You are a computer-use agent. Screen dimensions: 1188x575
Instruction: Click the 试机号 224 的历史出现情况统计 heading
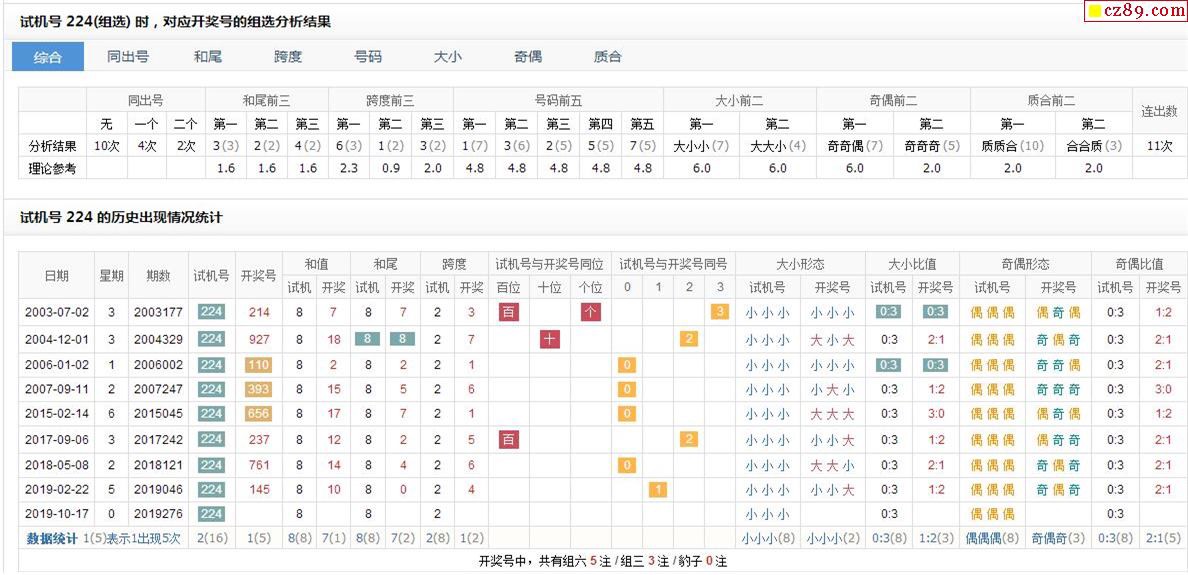coord(121,218)
